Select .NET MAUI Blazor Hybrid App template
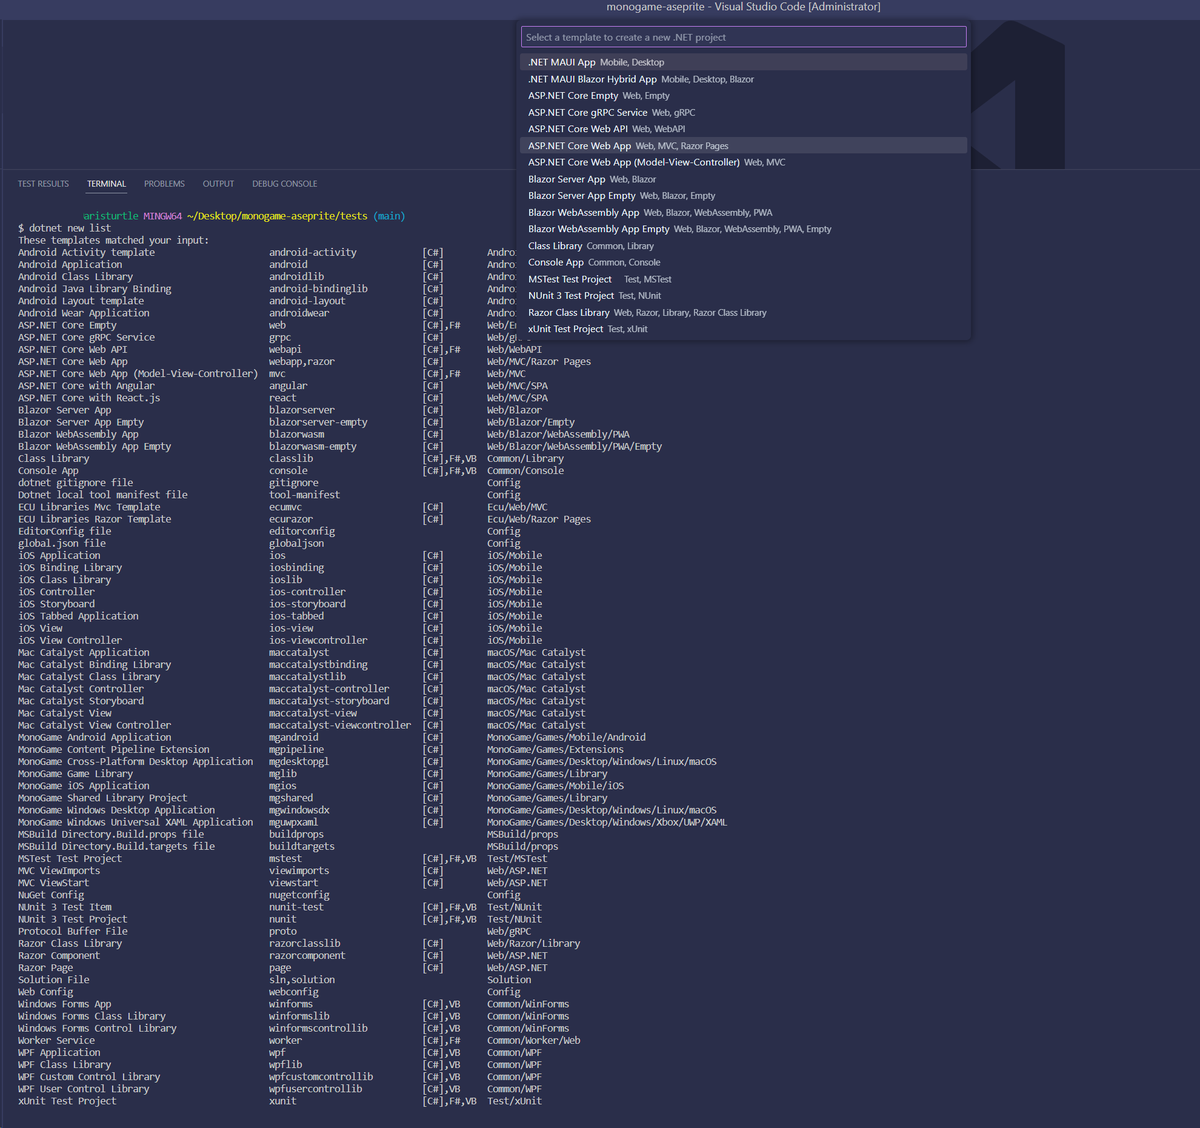1200x1128 pixels. pos(744,79)
